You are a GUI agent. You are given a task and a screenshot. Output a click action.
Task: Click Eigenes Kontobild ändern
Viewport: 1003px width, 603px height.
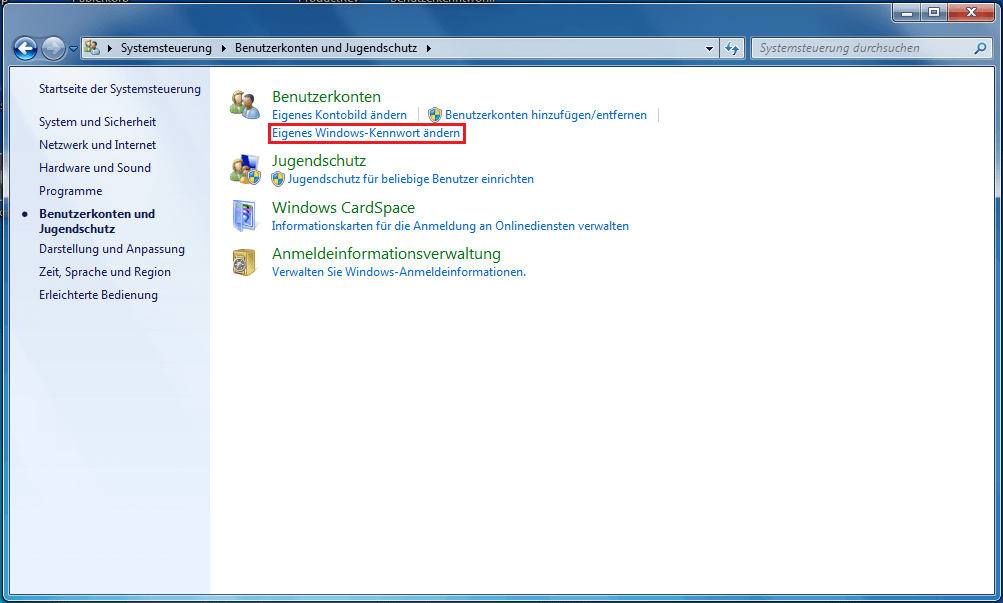[x=339, y=115]
